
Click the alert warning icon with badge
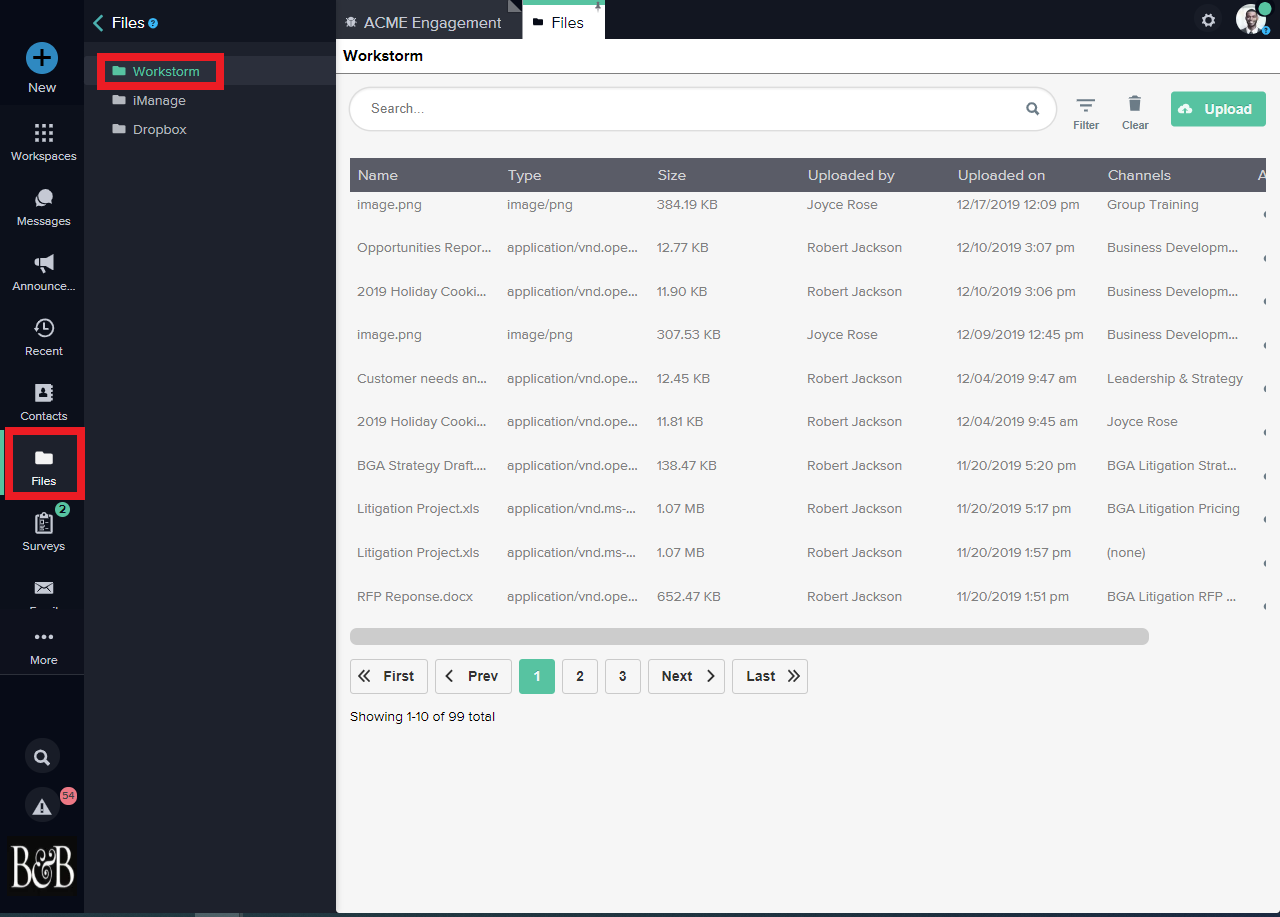pos(42,806)
